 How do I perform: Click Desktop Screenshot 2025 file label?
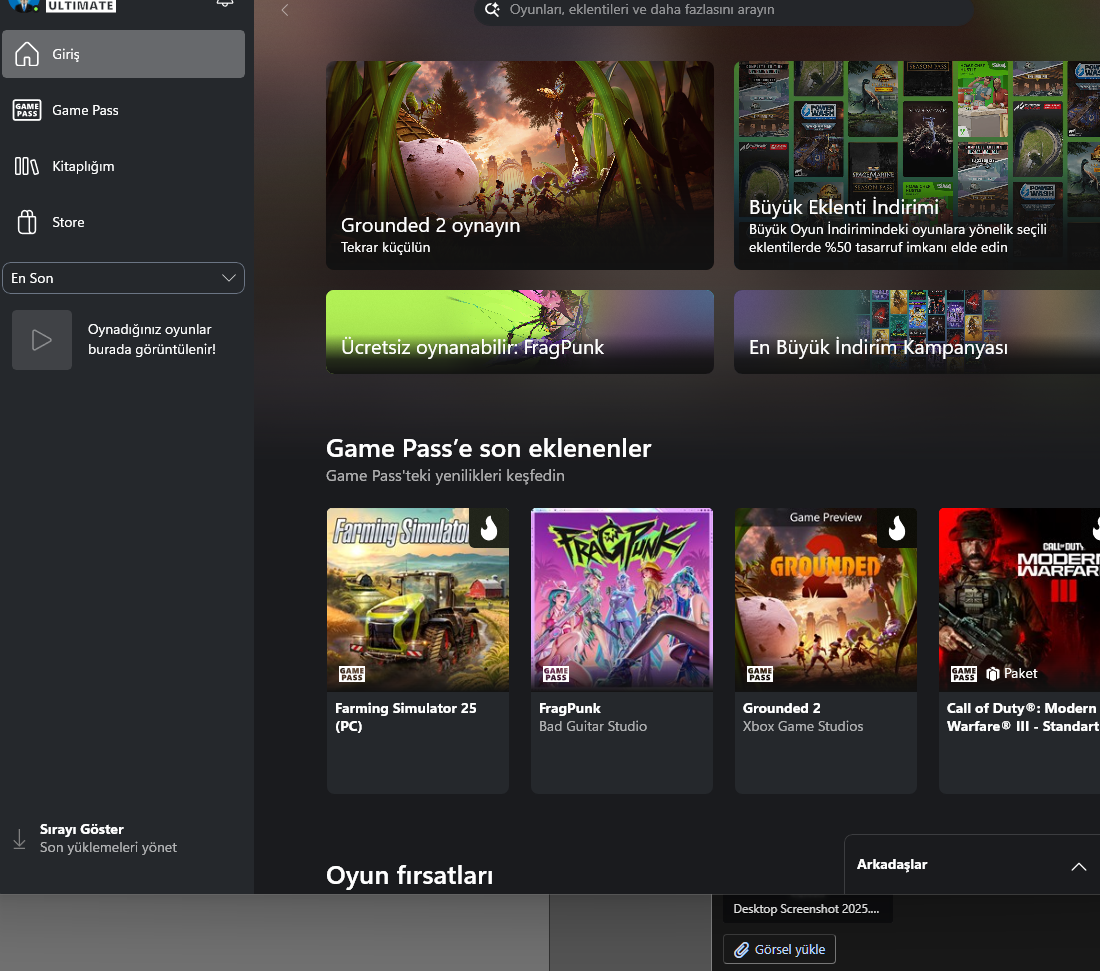point(806,909)
